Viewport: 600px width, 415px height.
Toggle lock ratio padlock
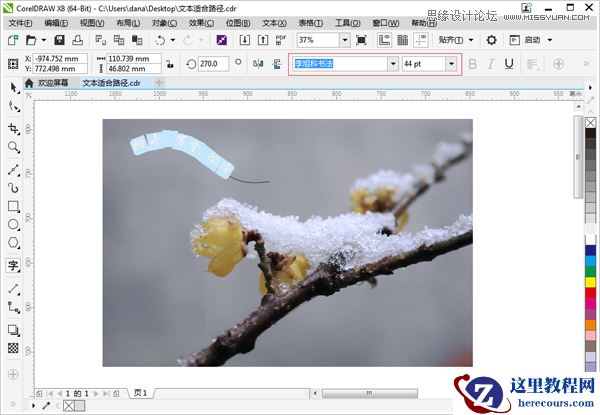point(170,64)
